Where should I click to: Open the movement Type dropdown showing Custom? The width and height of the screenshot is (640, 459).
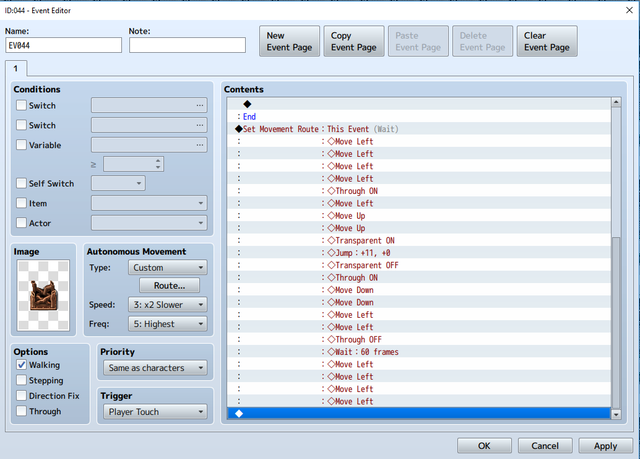click(x=168, y=268)
